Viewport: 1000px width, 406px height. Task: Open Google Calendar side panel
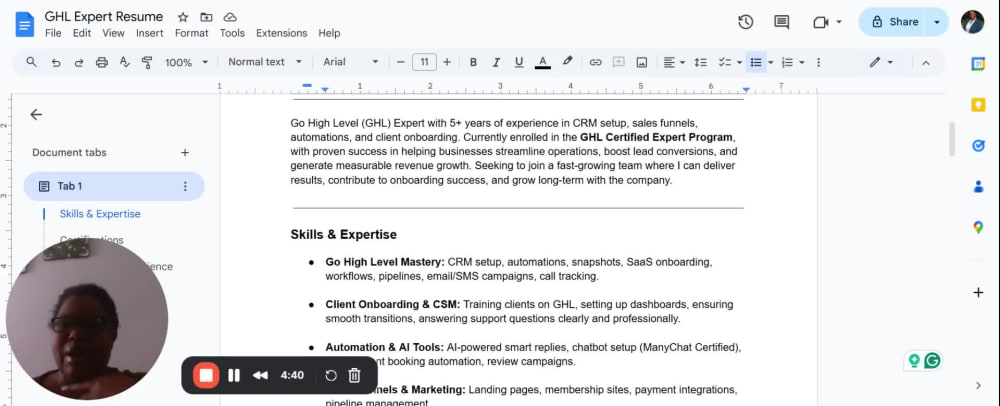(978, 64)
